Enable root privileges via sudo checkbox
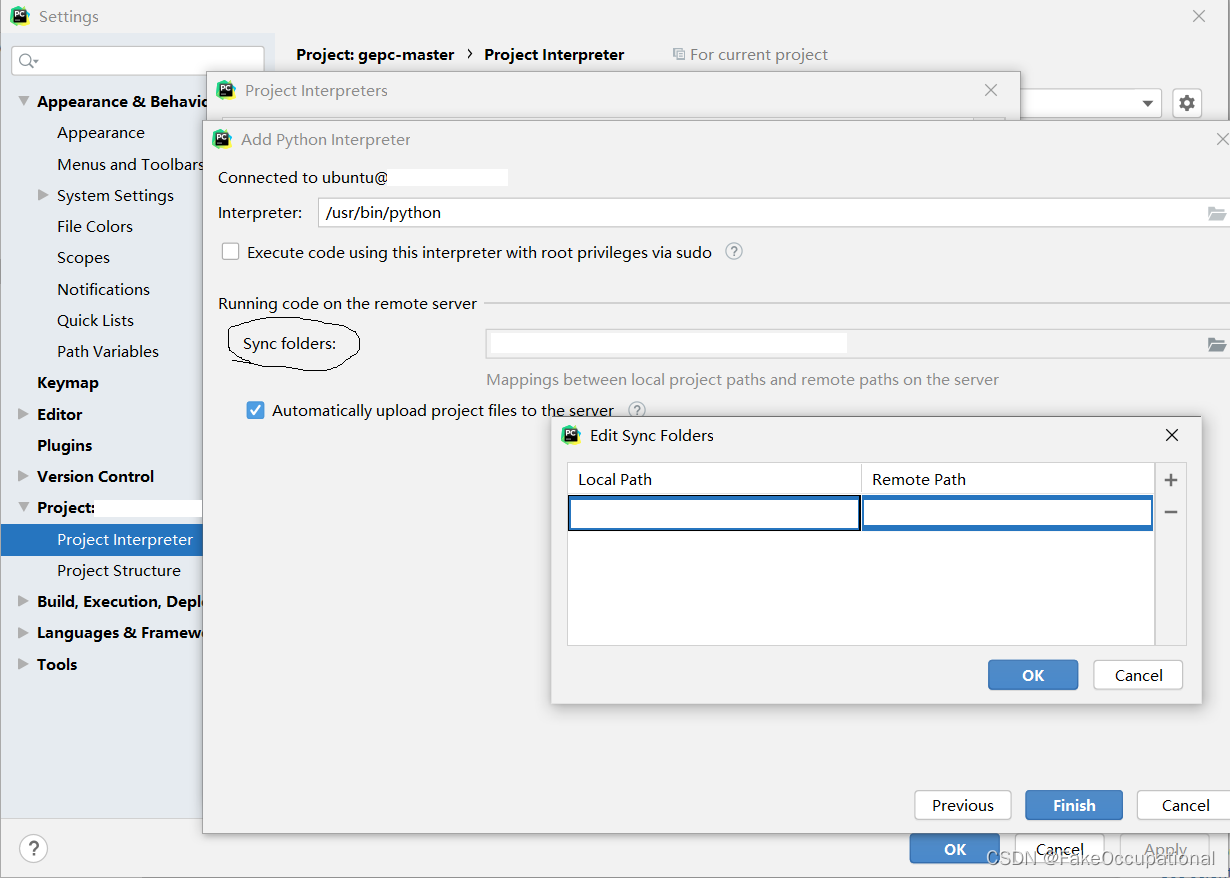Image resolution: width=1230 pixels, height=878 pixels. pyautogui.click(x=231, y=252)
